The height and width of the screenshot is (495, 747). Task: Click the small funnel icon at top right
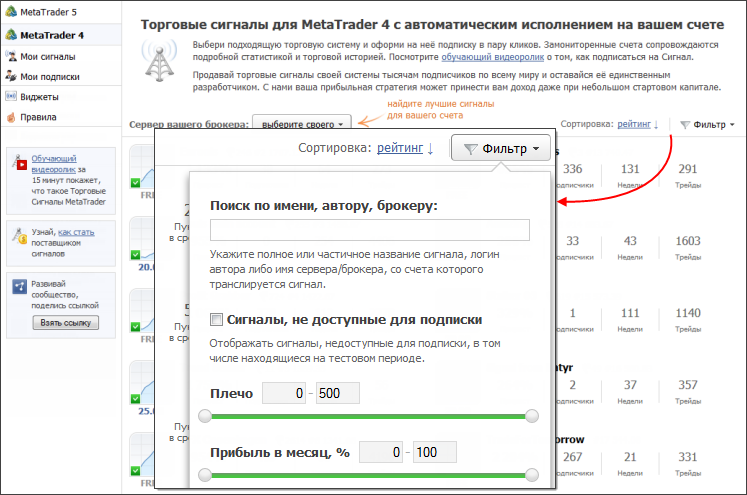tap(685, 125)
